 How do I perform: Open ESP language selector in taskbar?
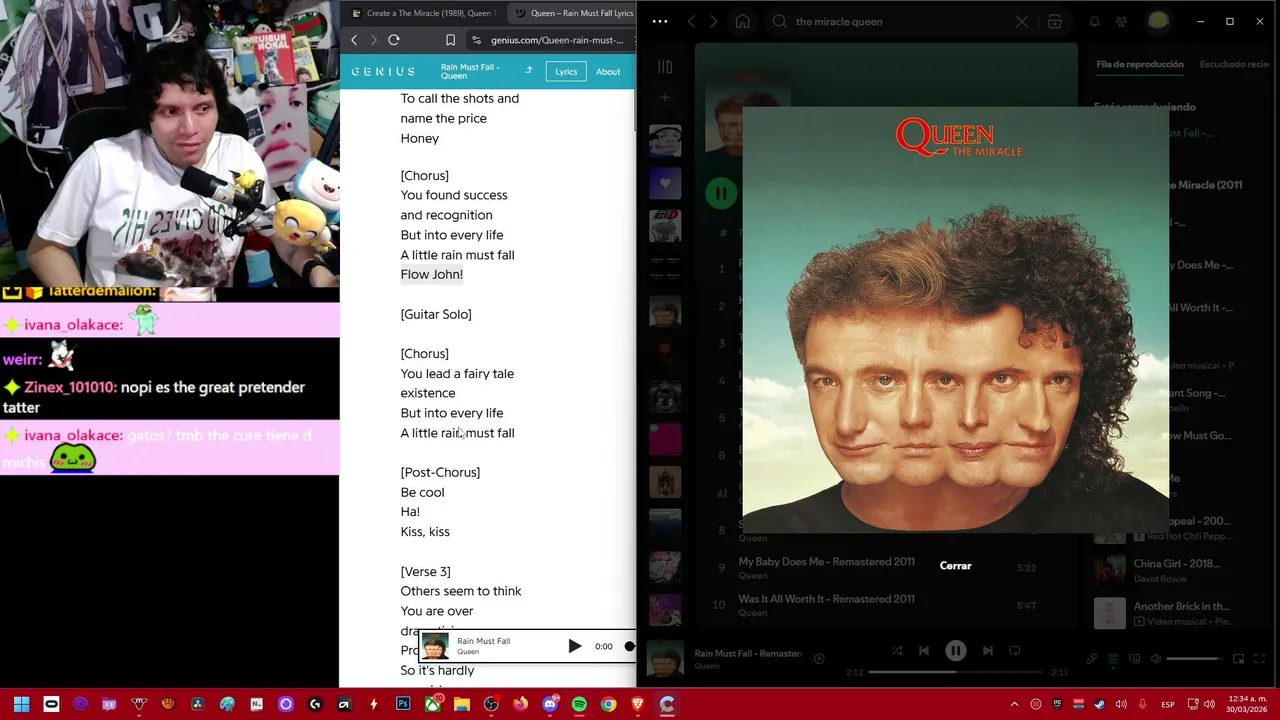click(x=1168, y=704)
